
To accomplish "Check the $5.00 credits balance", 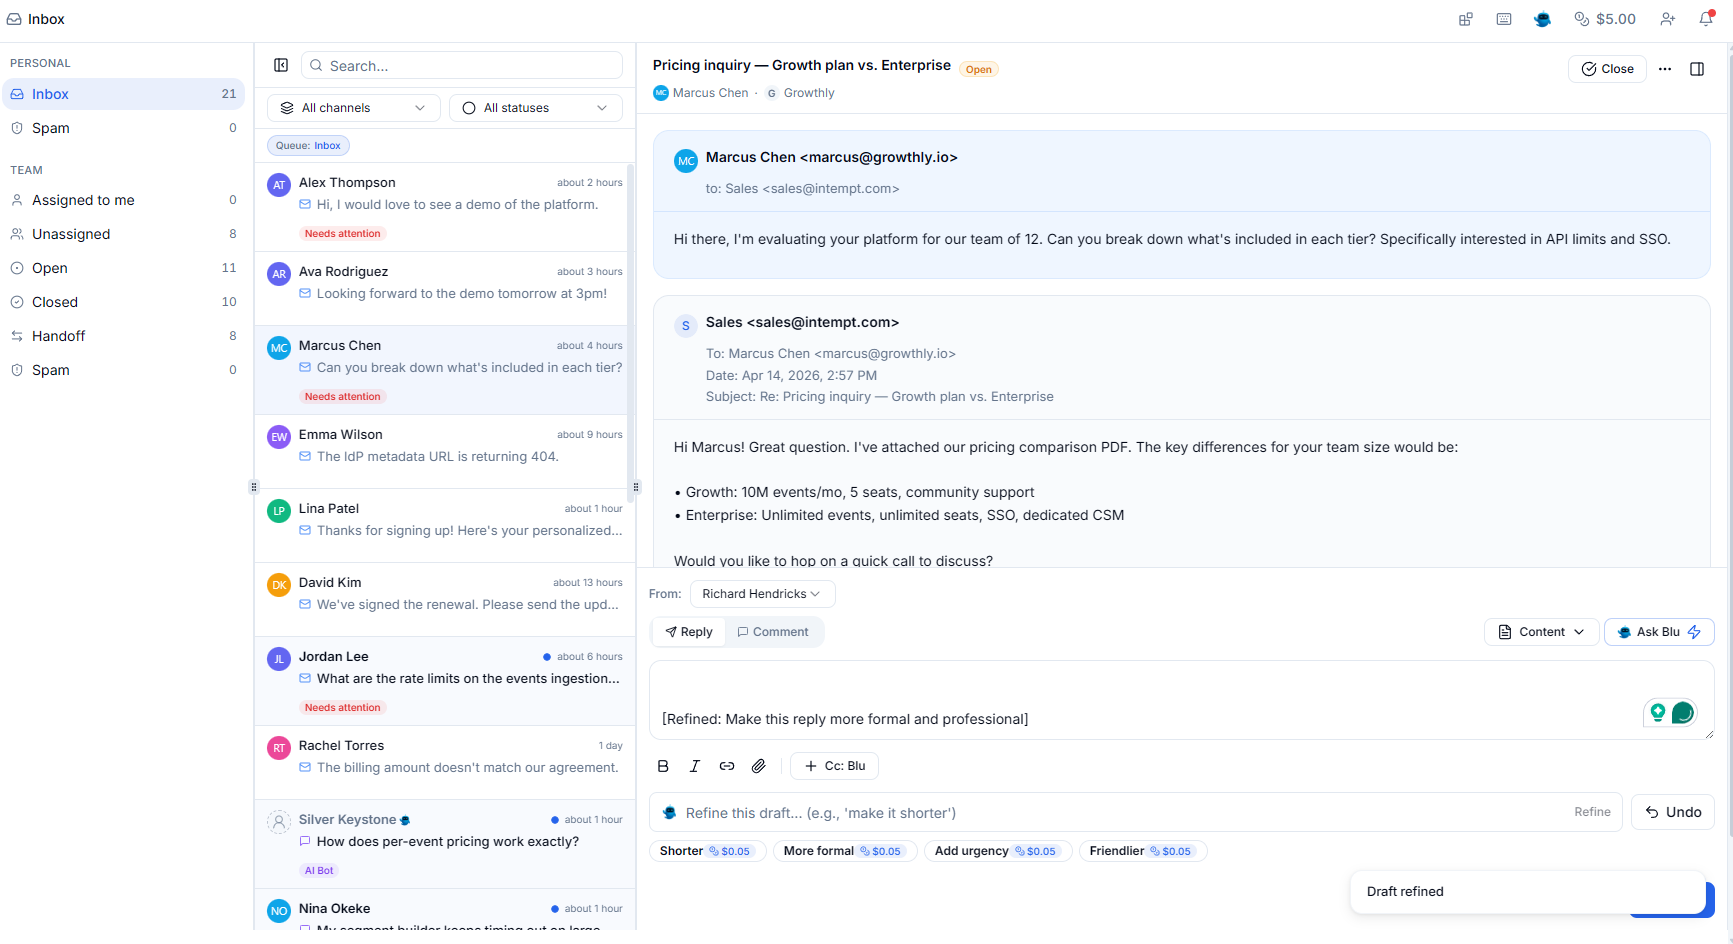I will tap(1605, 19).
